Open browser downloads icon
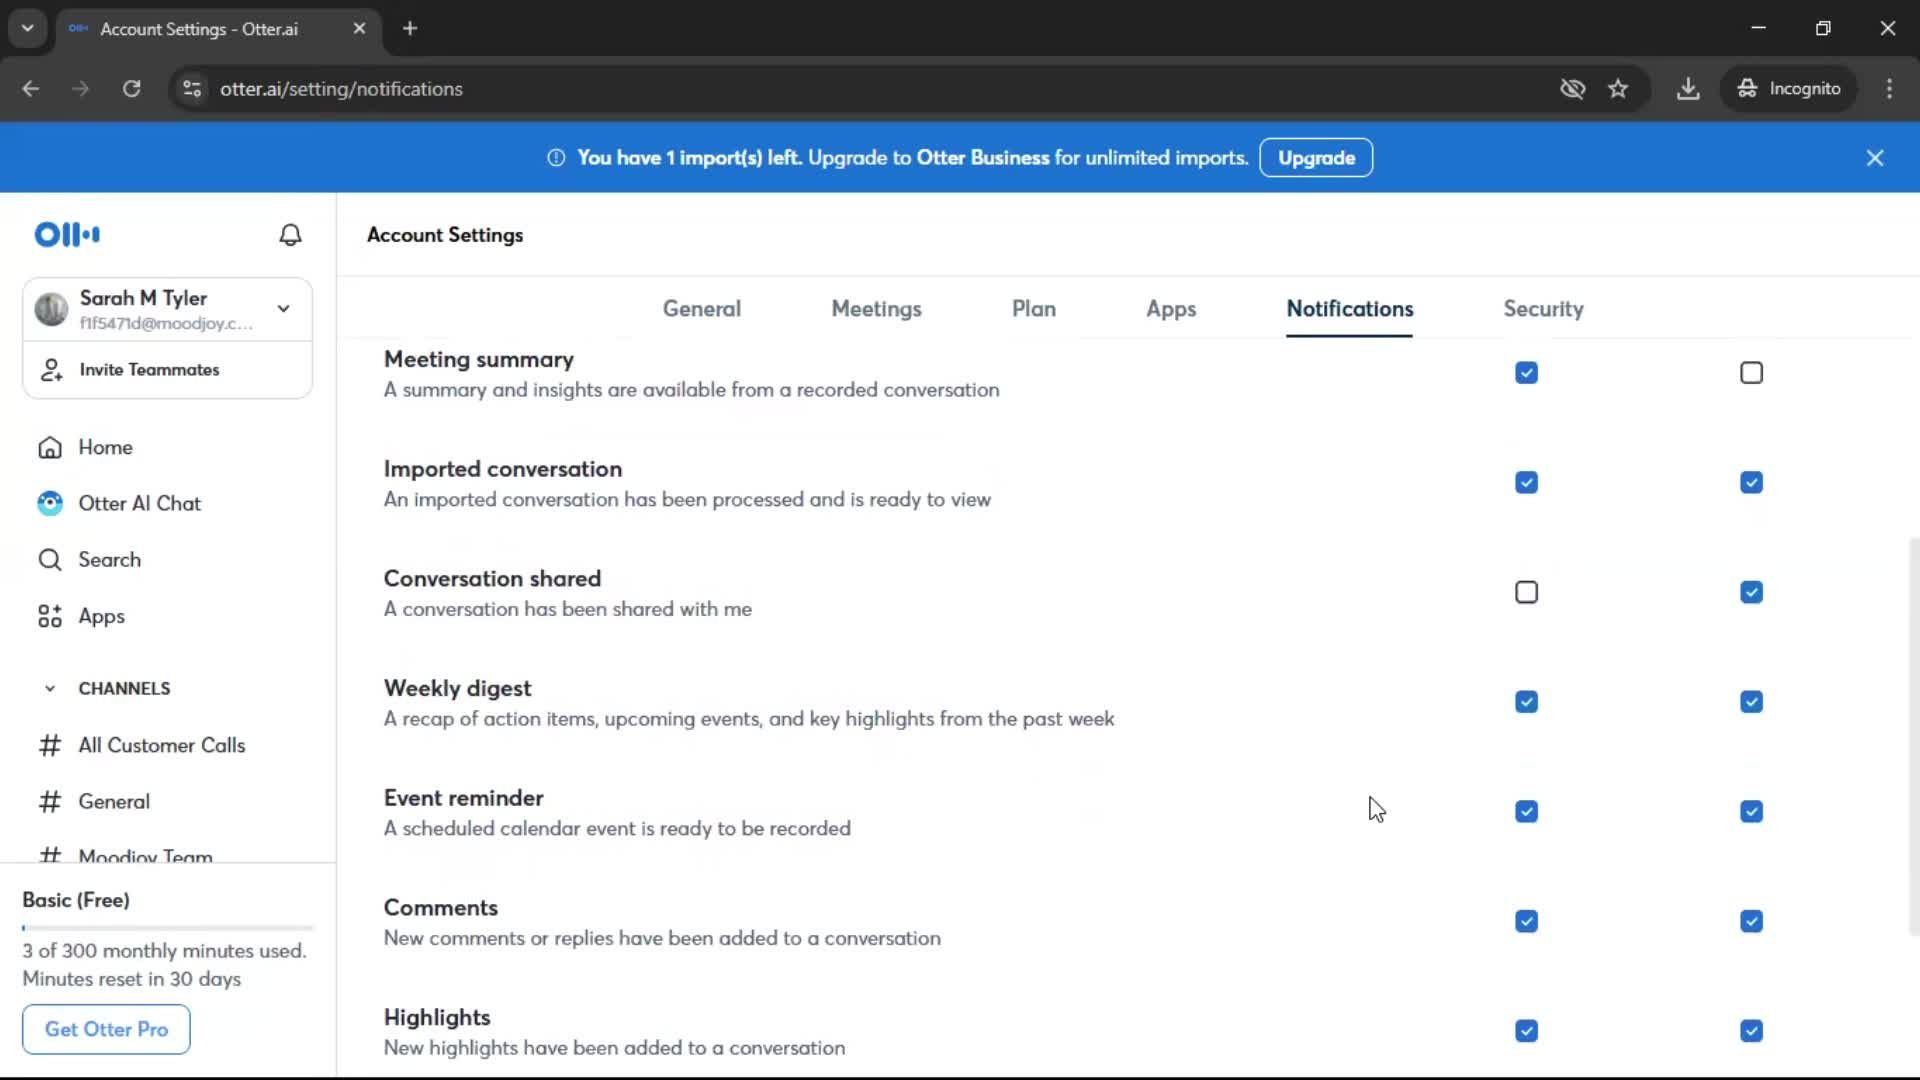This screenshot has height=1080, width=1920. 1688,89
